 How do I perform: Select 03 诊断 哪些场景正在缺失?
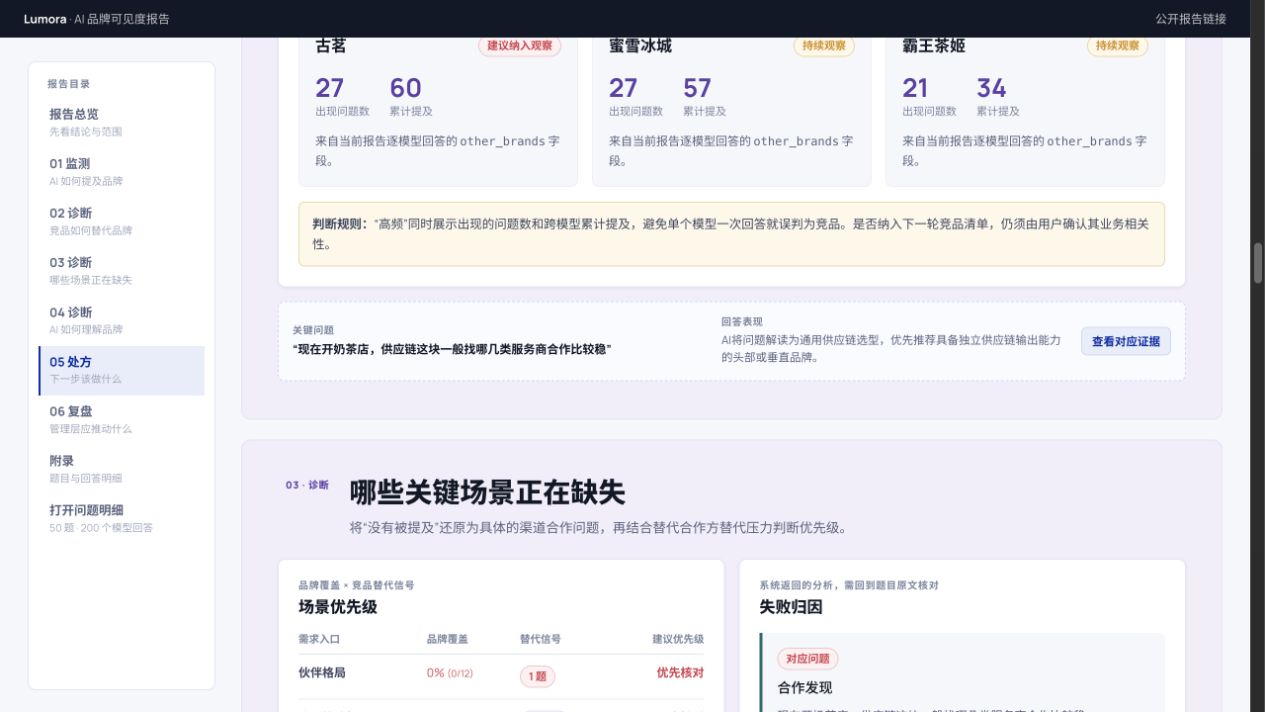[121, 271]
